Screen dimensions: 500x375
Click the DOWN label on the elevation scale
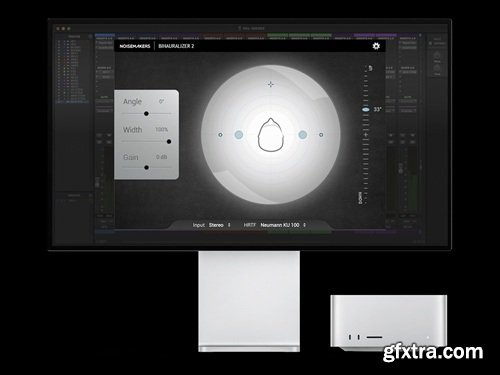[x=360, y=198]
